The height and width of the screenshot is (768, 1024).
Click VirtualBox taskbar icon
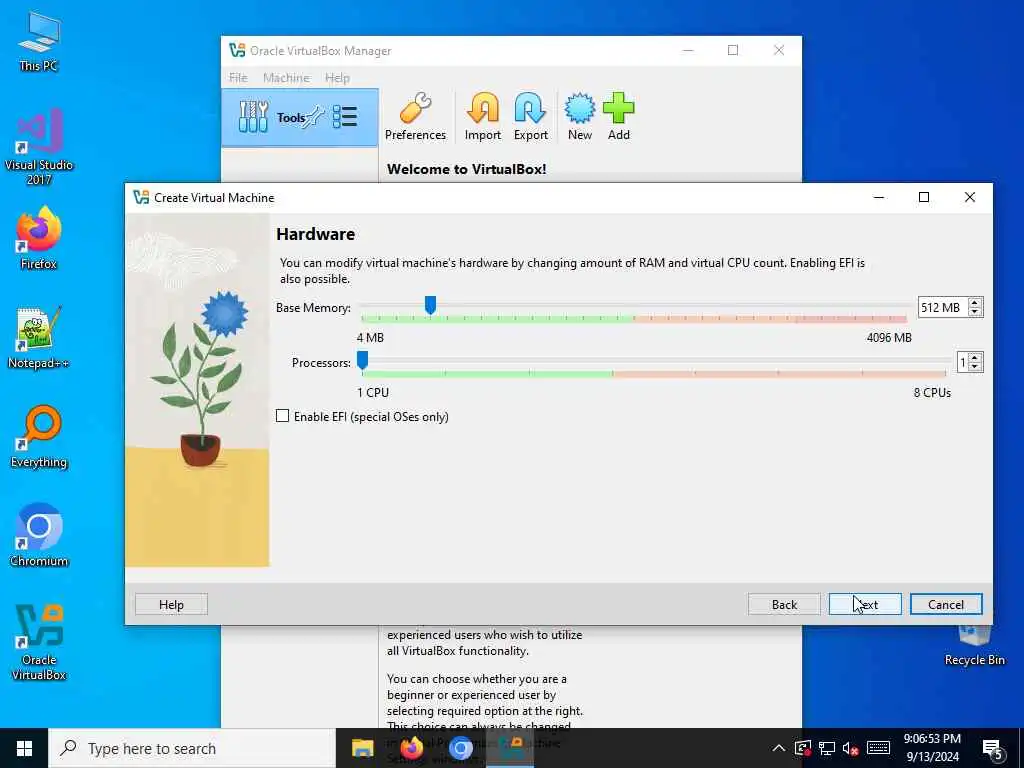[x=510, y=748]
